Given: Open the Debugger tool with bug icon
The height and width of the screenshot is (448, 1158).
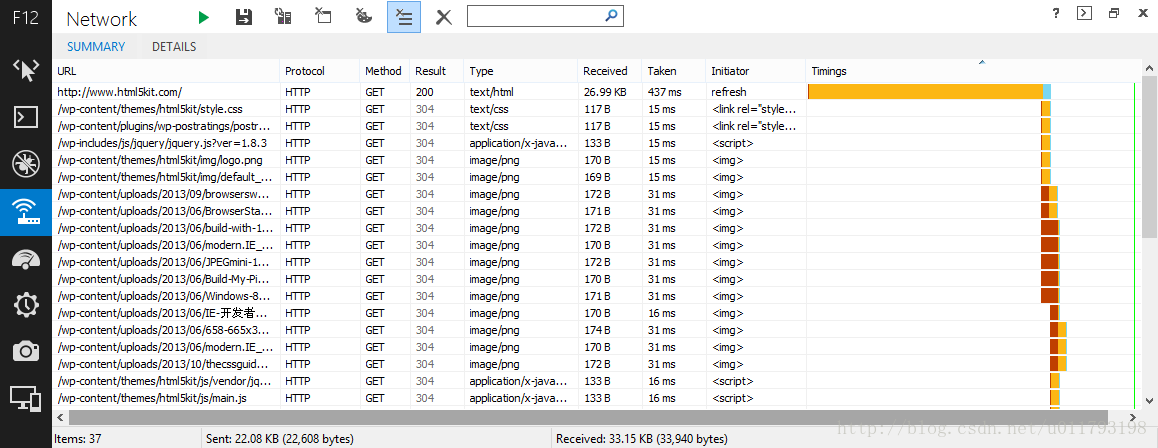Looking at the screenshot, I should tap(26, 165).
